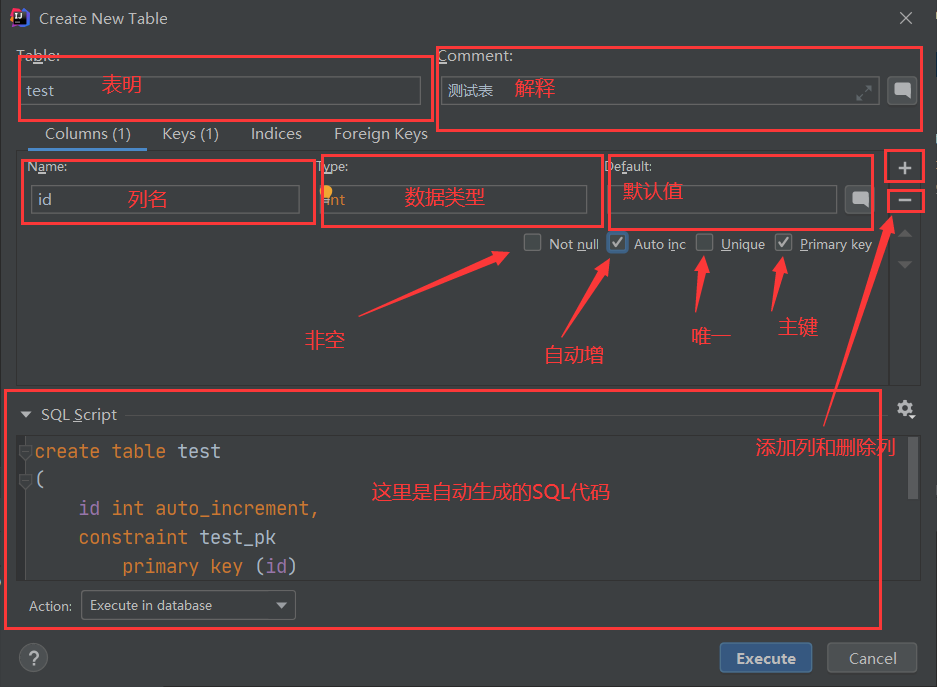The height and width of the screenshot is (687, 937).
Task: Open the Indices tab
Action: (x=276, y=134)
